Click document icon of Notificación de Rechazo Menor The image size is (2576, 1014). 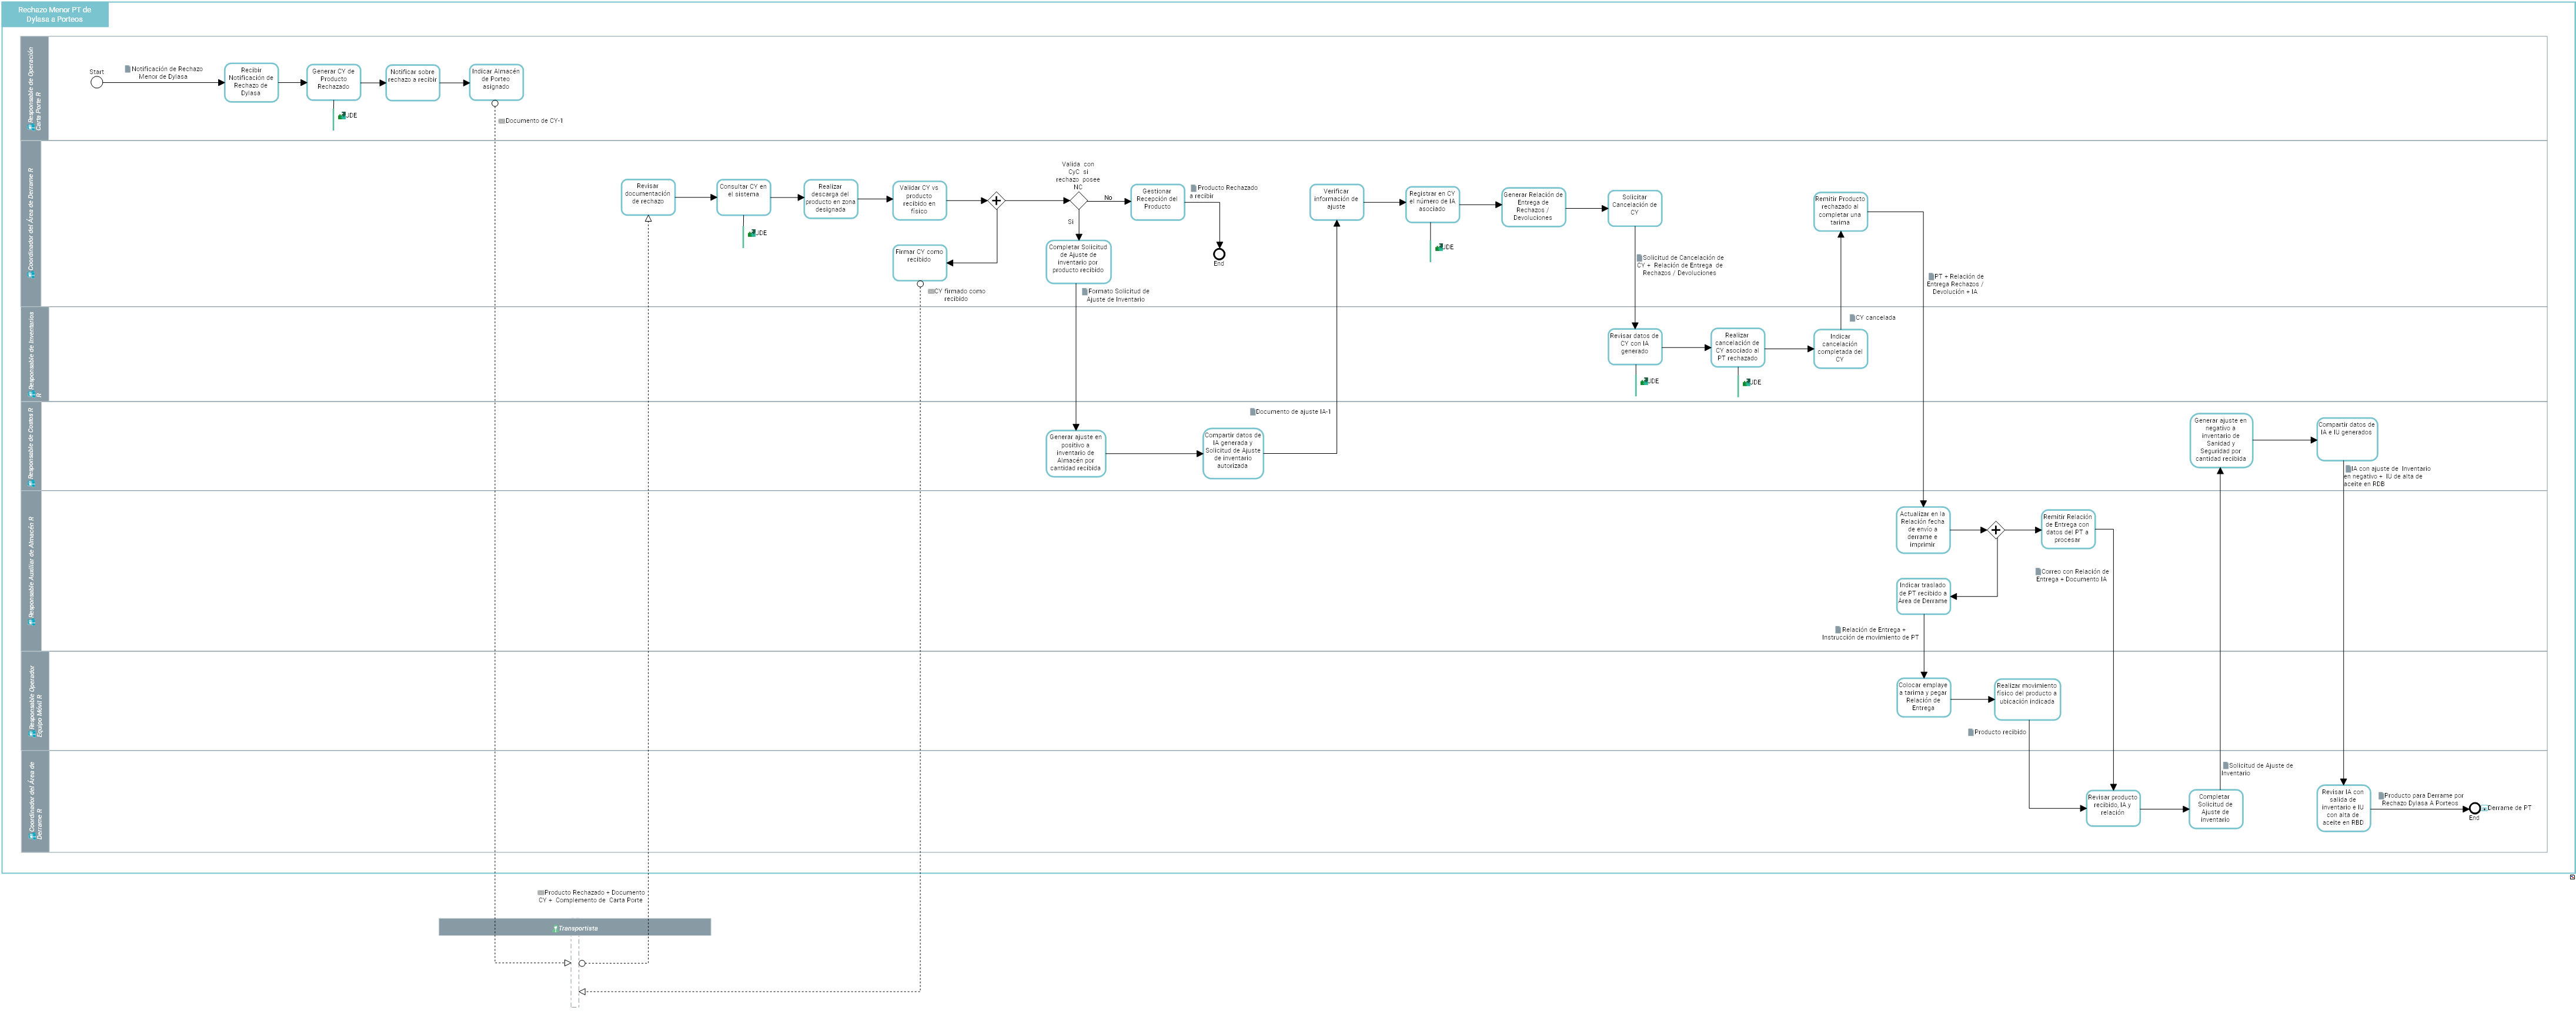point(128,69)
